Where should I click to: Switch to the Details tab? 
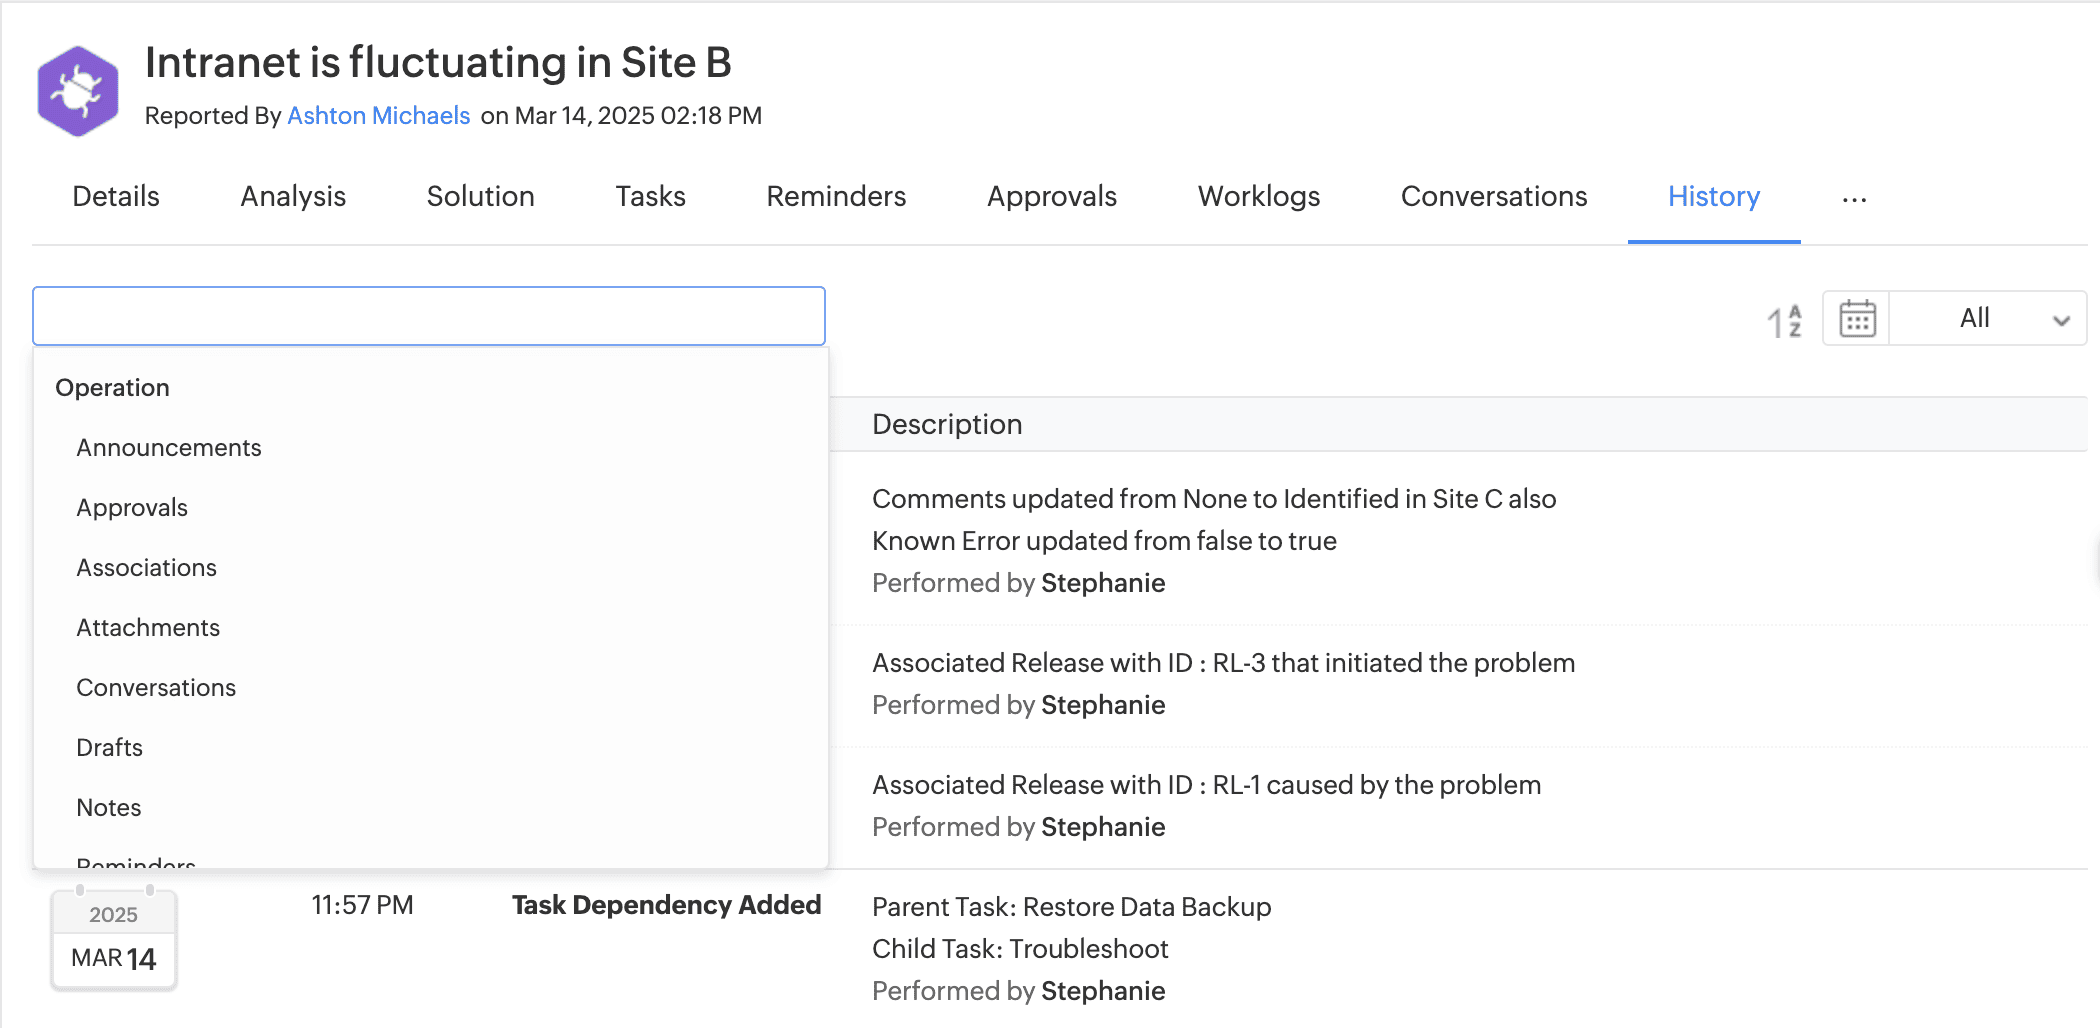[116, 197]
